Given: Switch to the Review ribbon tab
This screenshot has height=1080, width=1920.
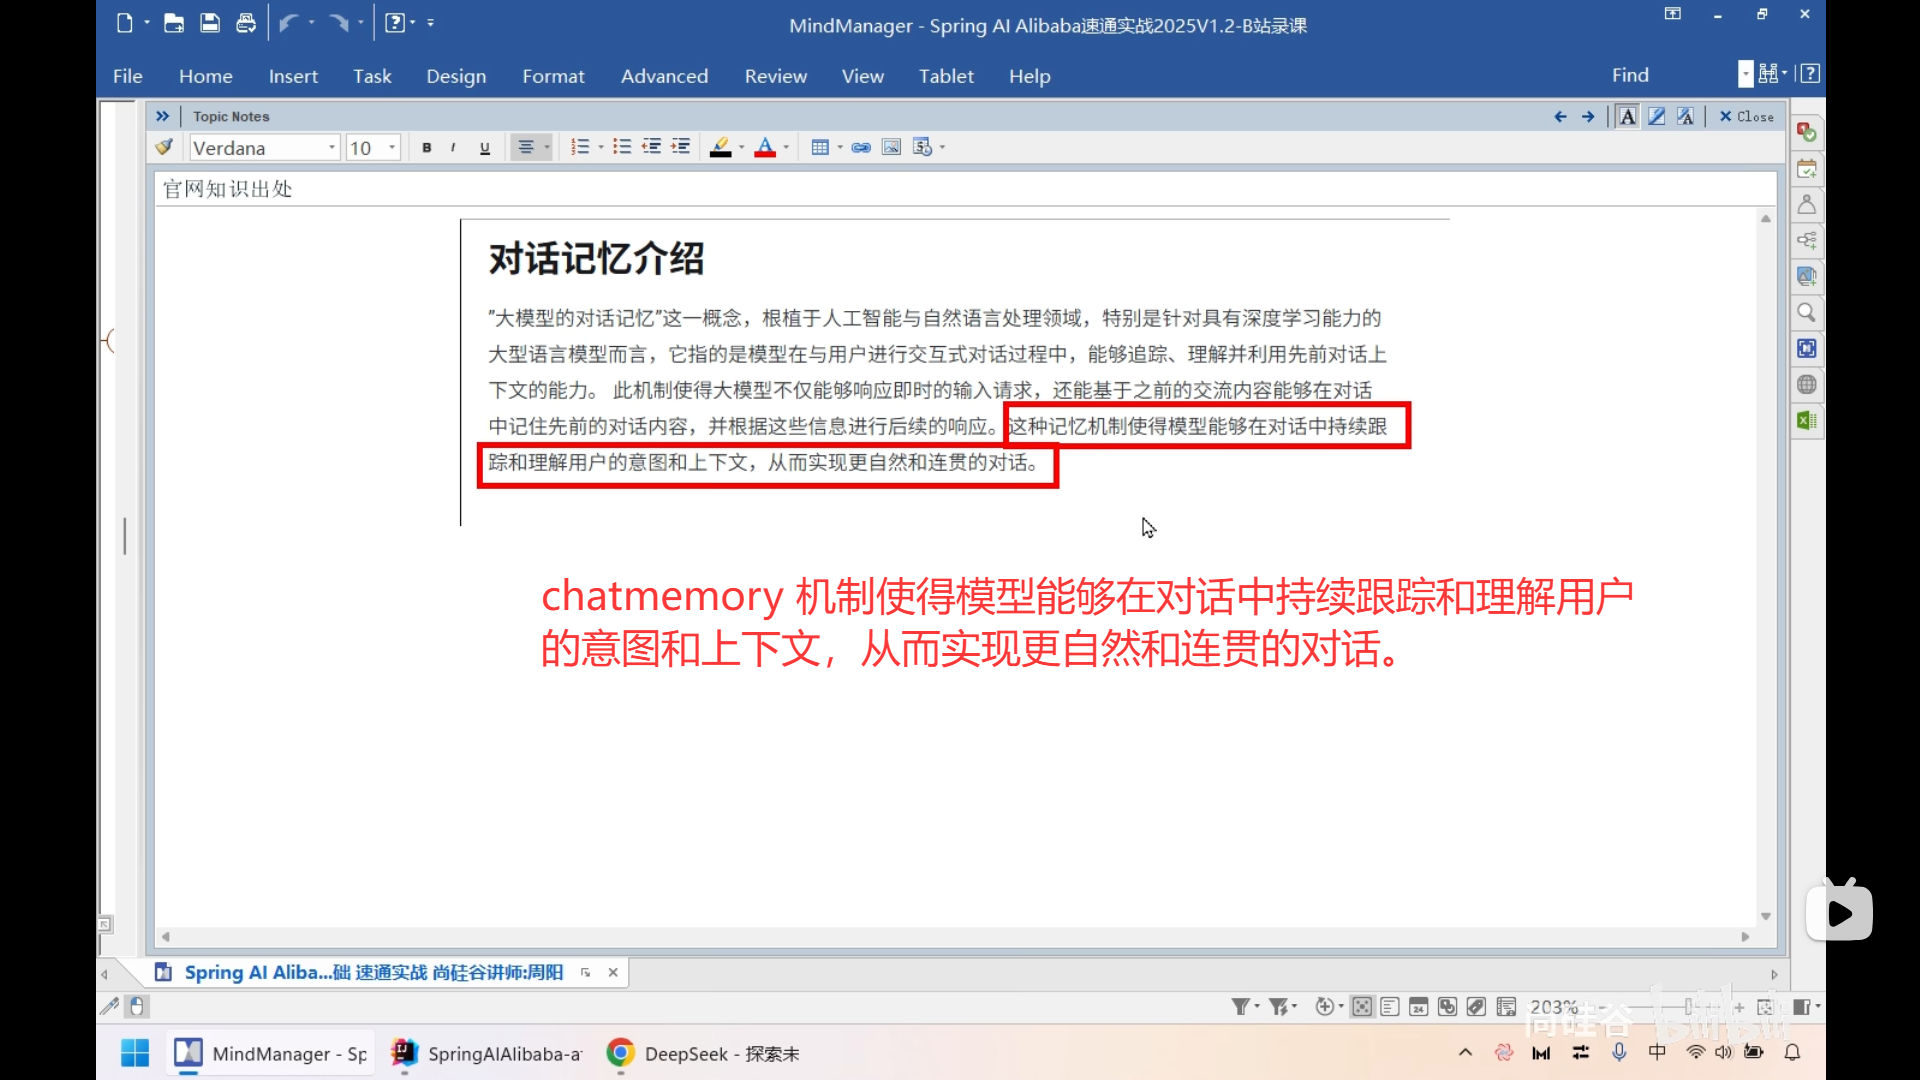Looking at the screenshot, I should tap(776, 76).
